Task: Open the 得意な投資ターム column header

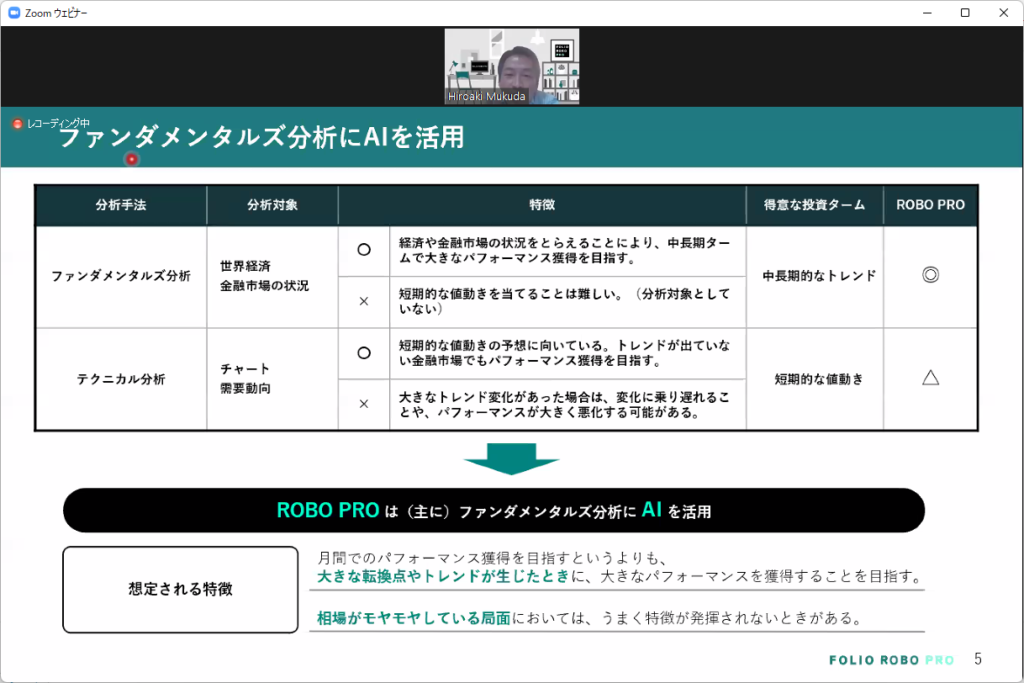Action: tap(812, 205)
